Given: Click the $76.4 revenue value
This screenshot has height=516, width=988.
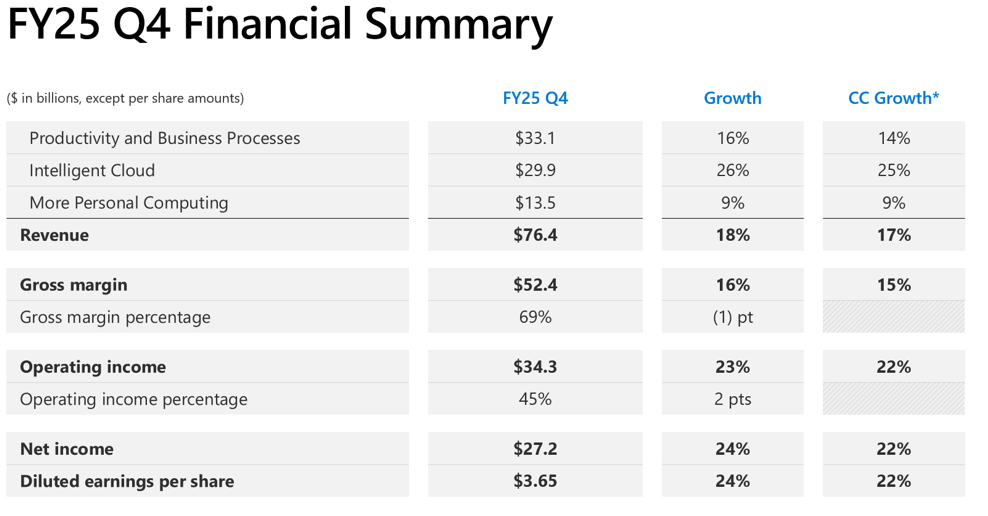Looking at the screenshot, I should coord(535,235).
